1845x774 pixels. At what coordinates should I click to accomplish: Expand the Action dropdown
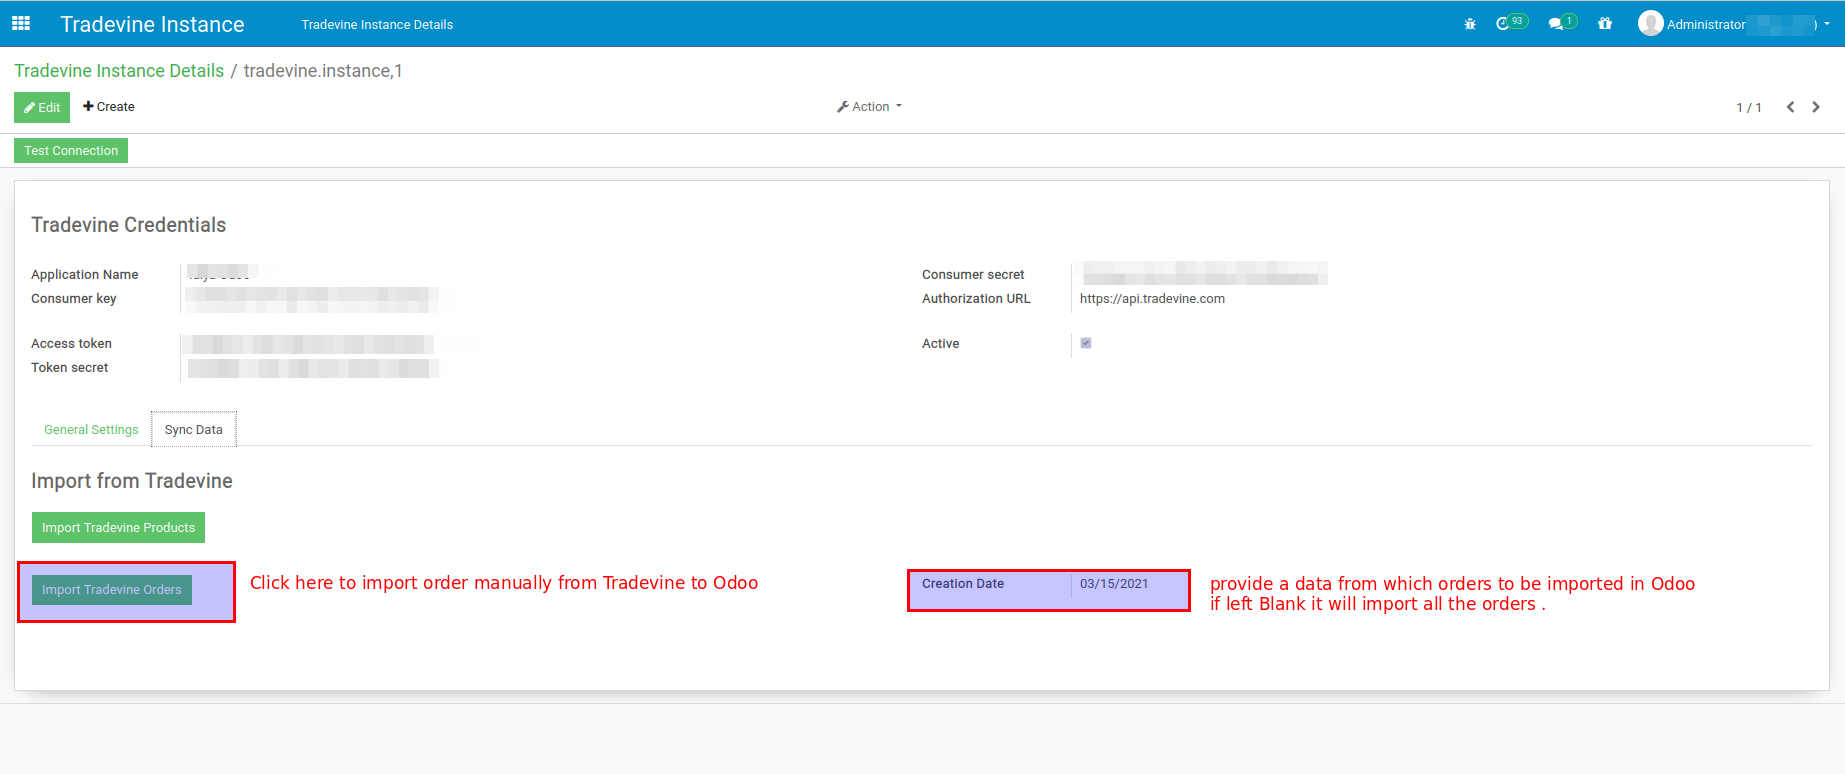point(869,107)
